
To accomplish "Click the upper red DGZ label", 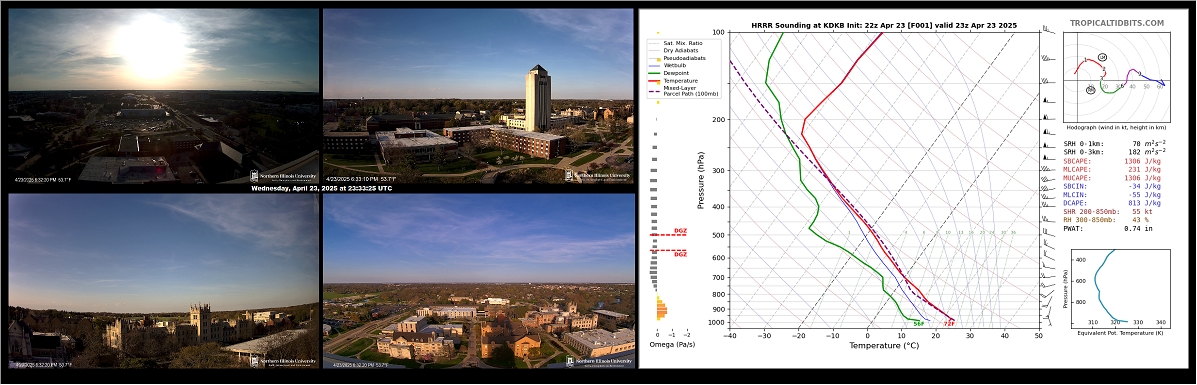I will tap(679, 231).
